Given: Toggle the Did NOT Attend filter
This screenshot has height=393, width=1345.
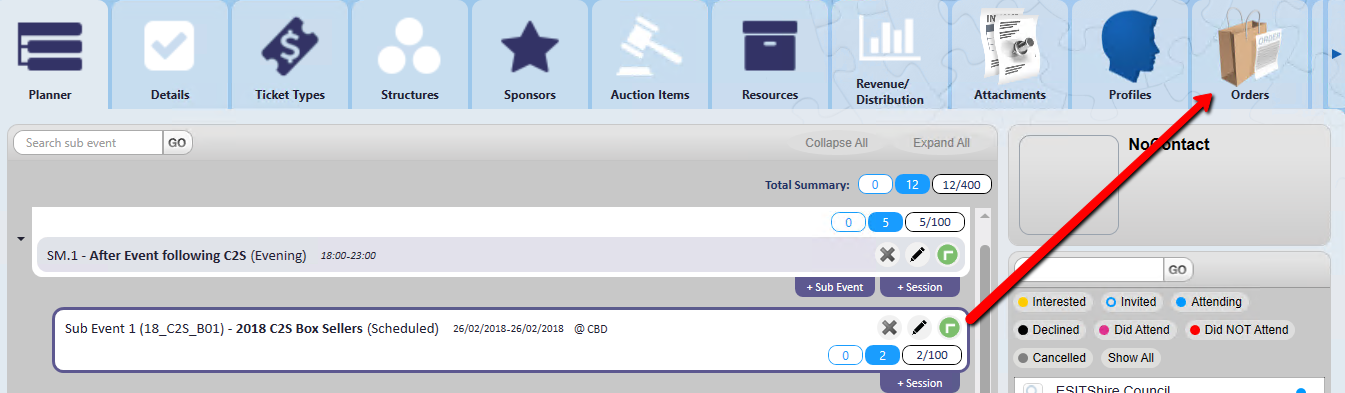Looking at the screenshot, I should click(x=1240, y=330).
